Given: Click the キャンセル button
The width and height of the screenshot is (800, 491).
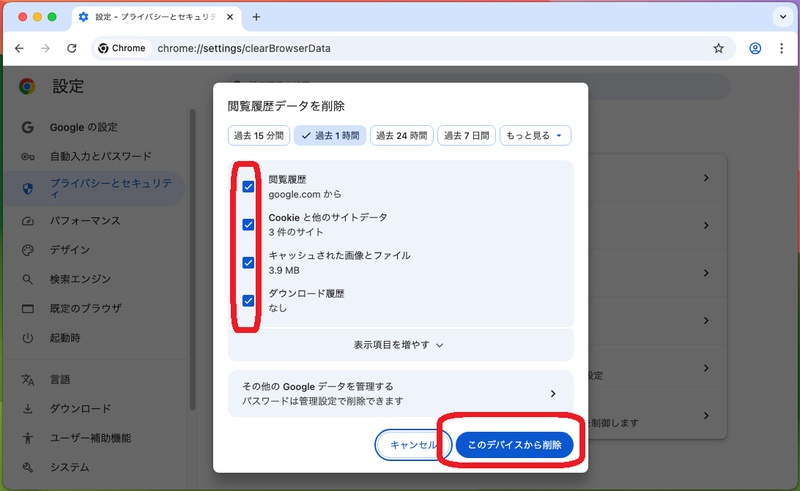Looking at the screenshot, I should (x=413, y=445).
